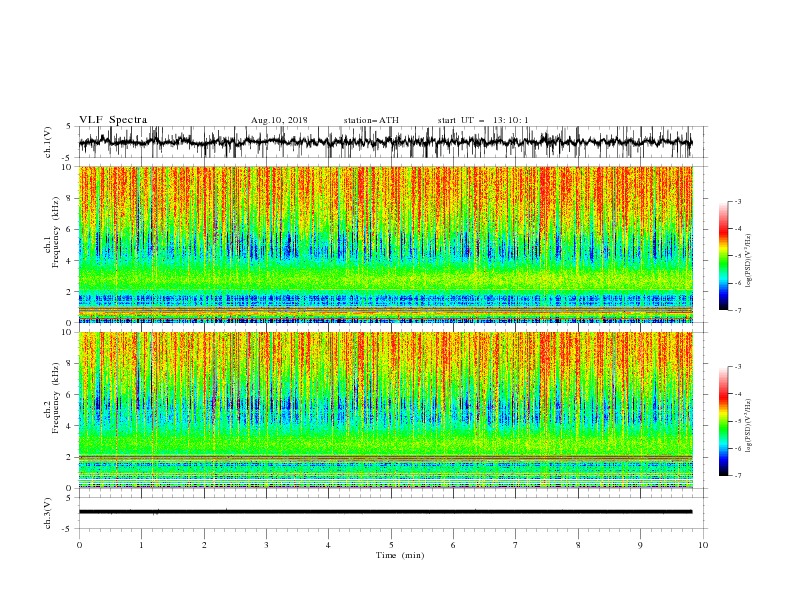The height and width of the screenshot is (612, 792).
Task: Click the ch.2 spectrogram plot area
Action: [386, 410]
